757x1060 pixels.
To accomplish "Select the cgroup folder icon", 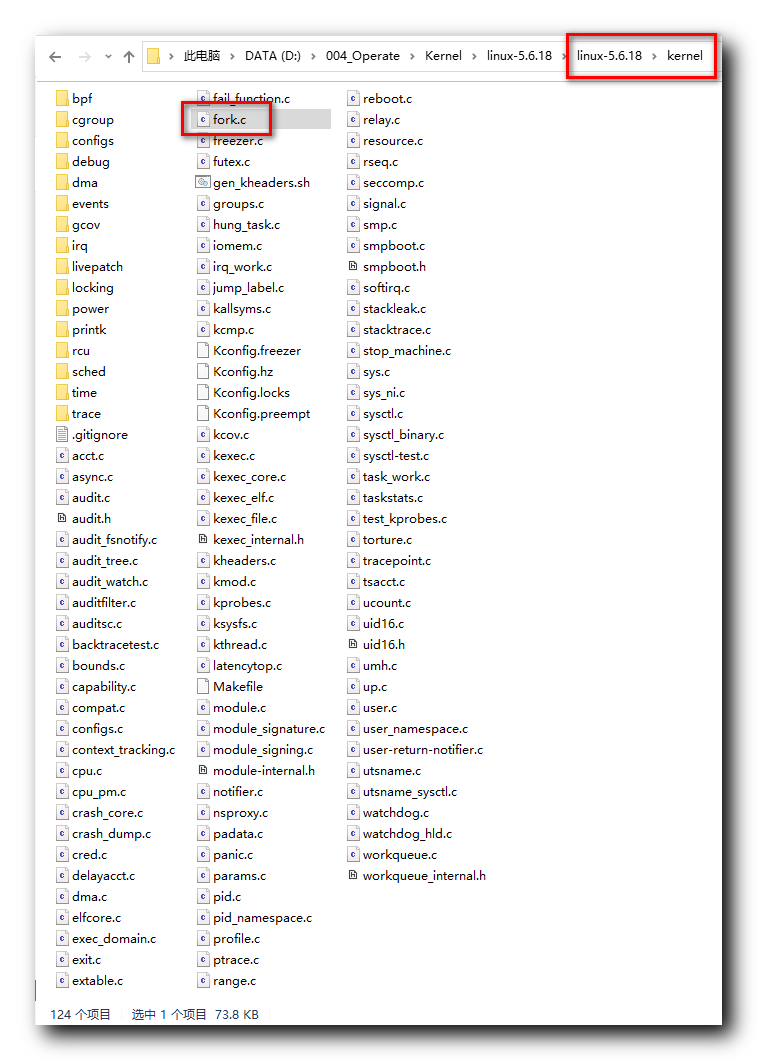I will pyautogui.click(x=62, y=120).
